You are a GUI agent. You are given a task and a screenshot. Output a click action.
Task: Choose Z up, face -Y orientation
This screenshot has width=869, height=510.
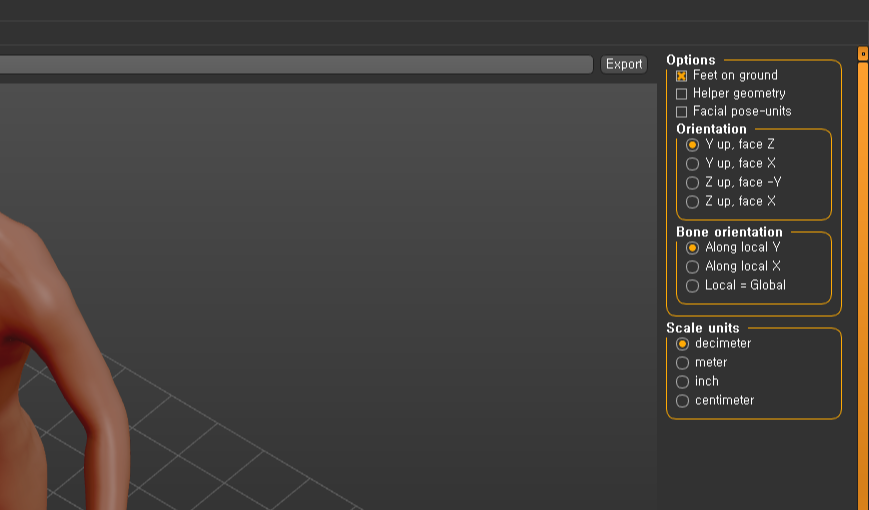[x=692, y=182]
